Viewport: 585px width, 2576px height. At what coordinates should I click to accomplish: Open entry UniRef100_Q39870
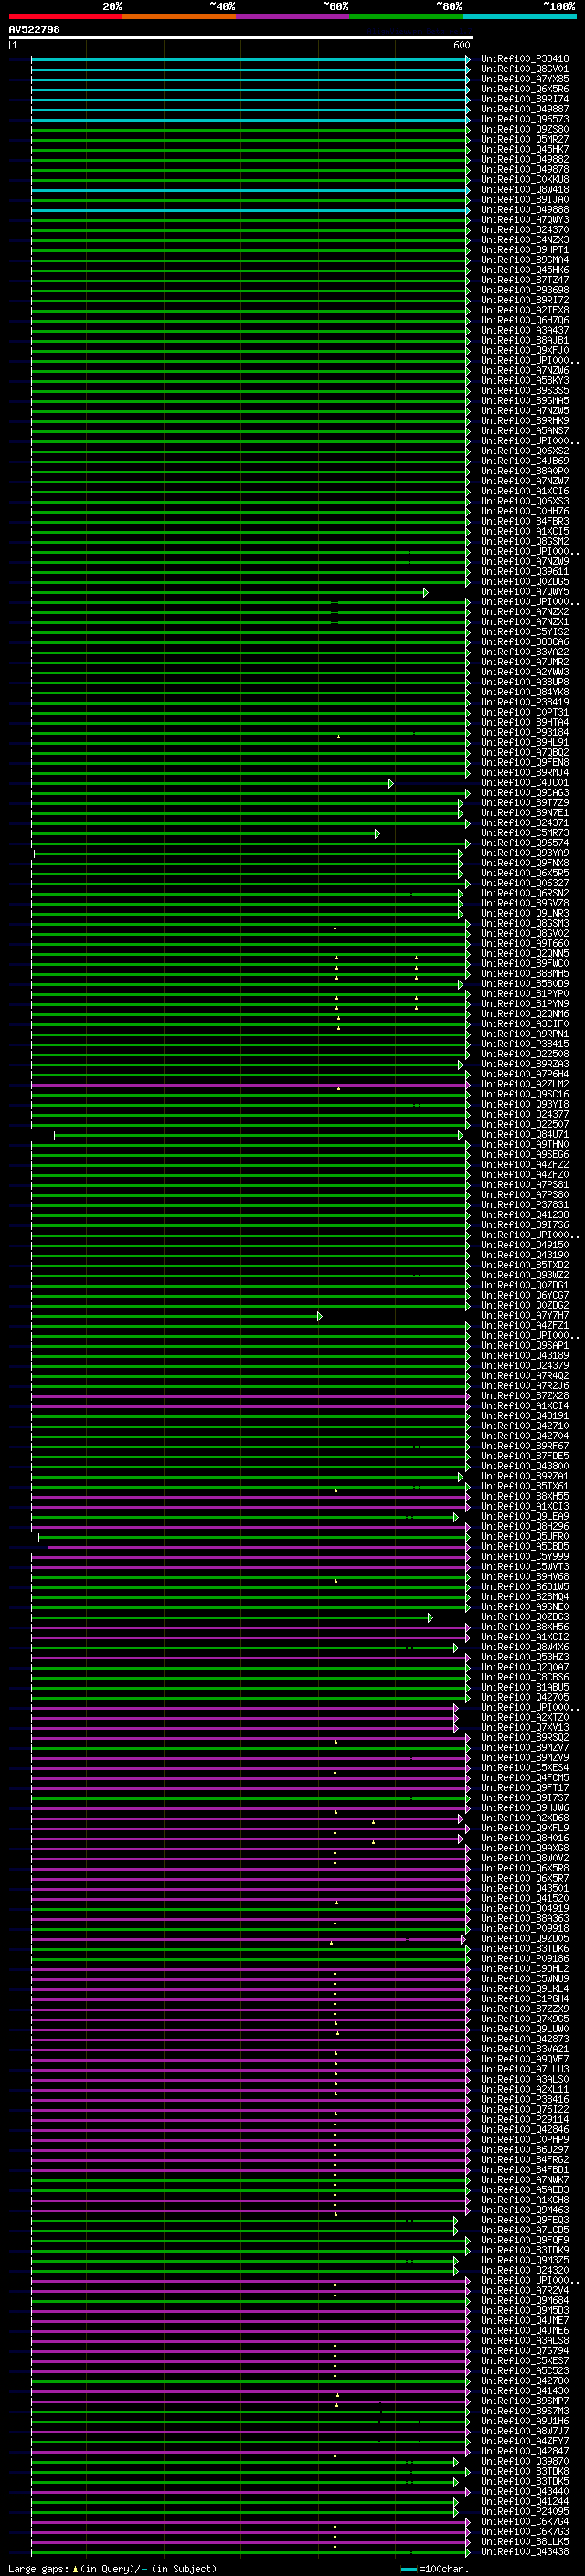[524, 2461]
